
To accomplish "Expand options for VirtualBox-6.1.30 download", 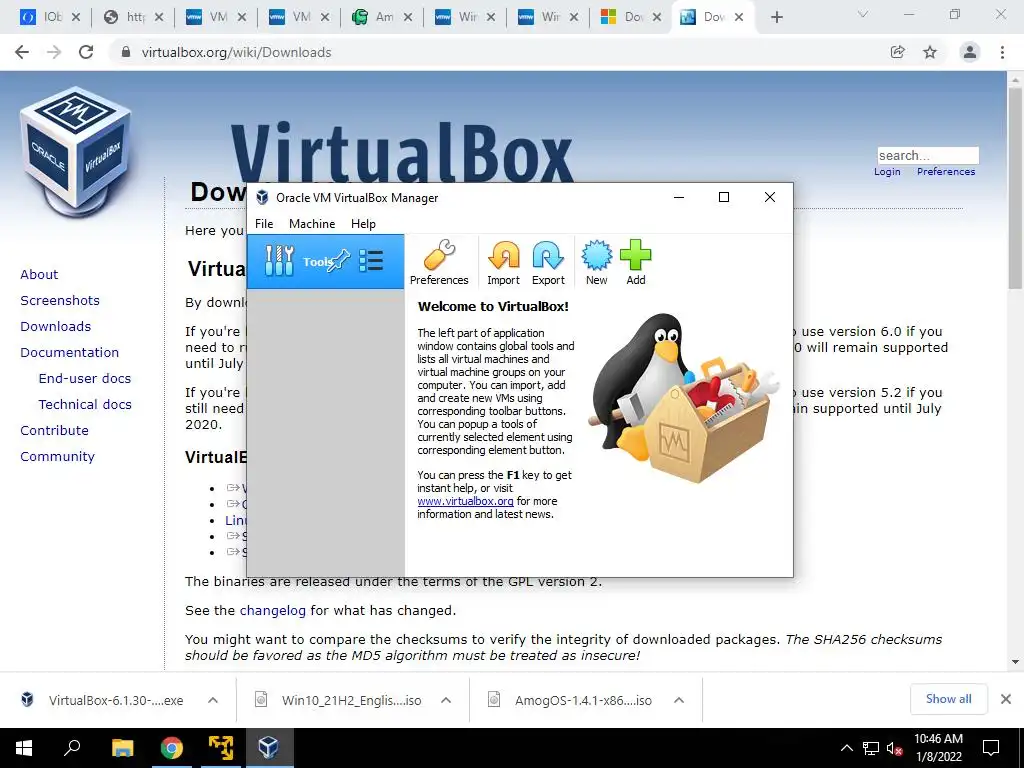I will (213, 700).
